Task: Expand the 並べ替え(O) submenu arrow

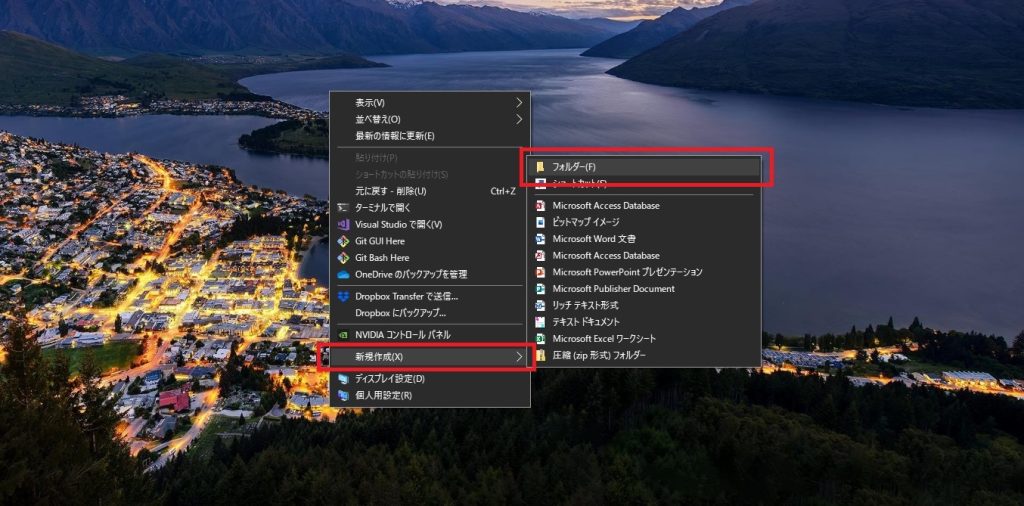Action: click(x=519, y=119)
